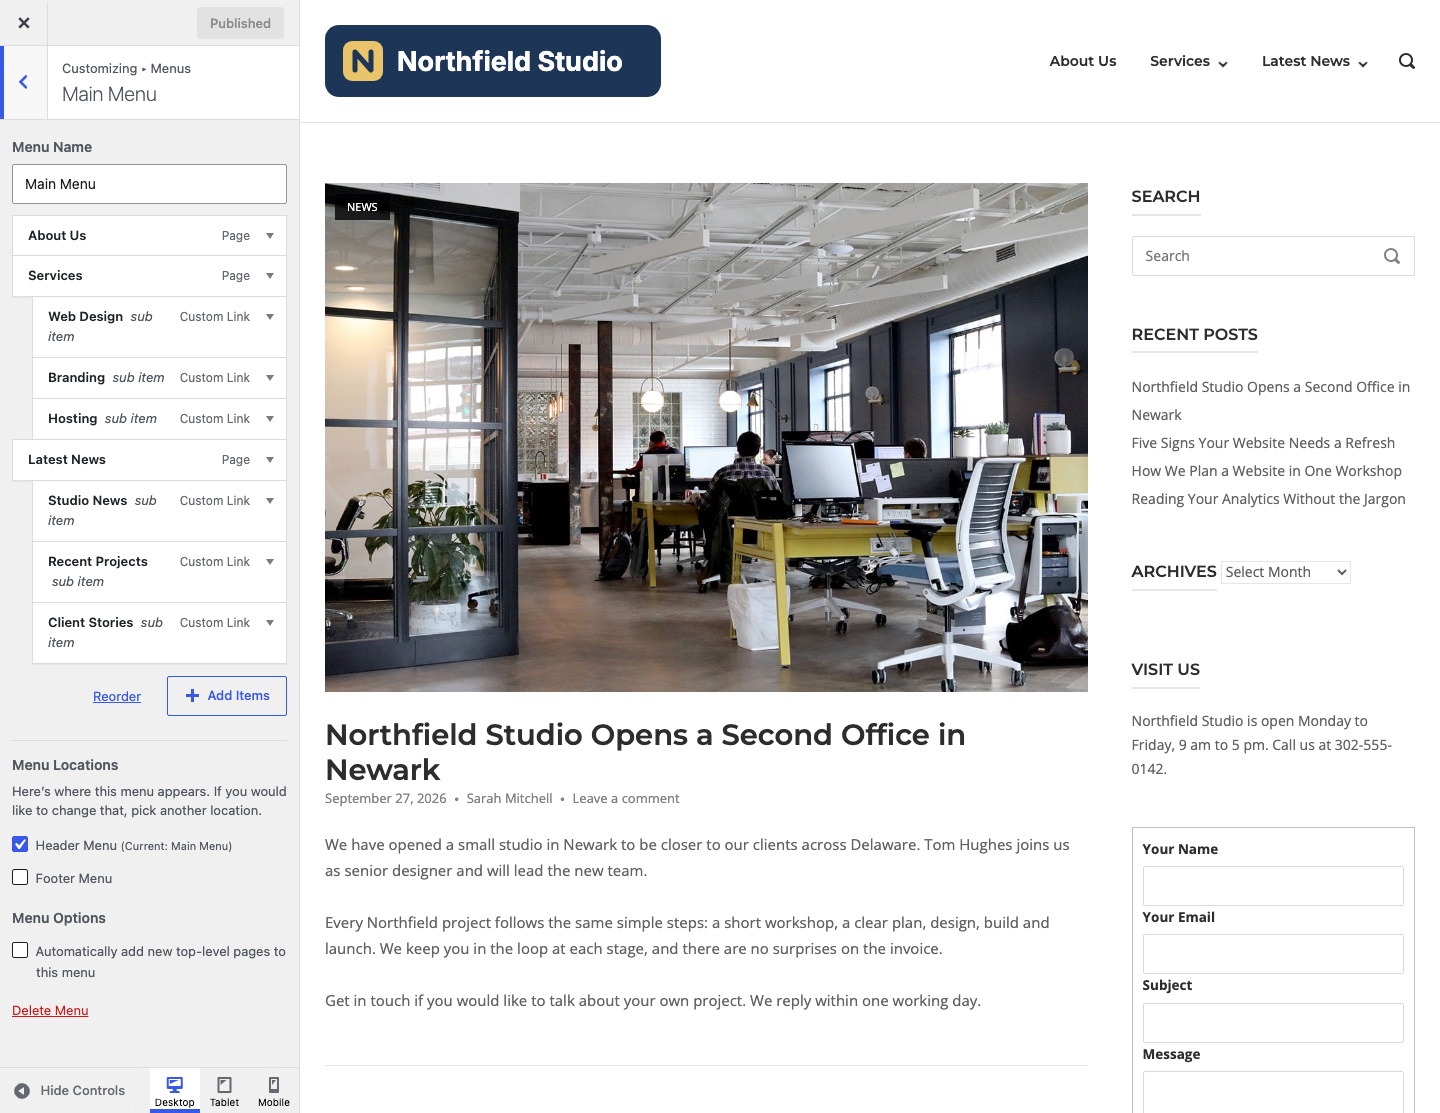This screenshot has height=1113, width=1440.
Task: Expand the Client Stories sub item arrow
Action: coord(270,623)
